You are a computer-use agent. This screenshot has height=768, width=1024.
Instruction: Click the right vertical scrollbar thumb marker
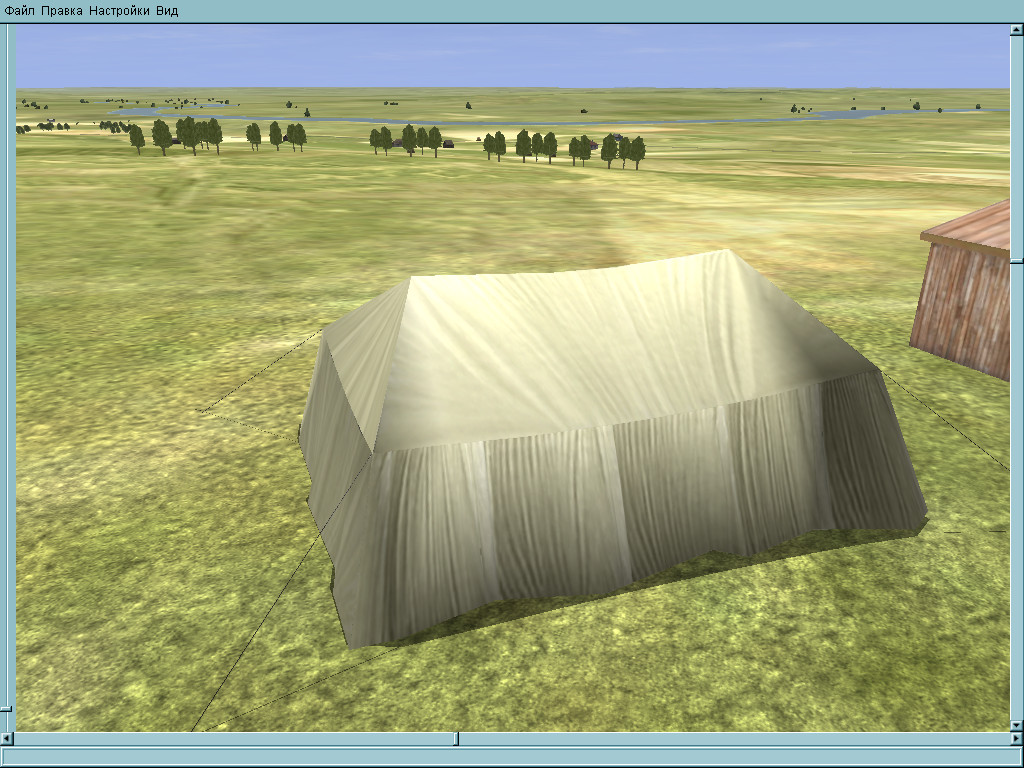pos(1017,261)
